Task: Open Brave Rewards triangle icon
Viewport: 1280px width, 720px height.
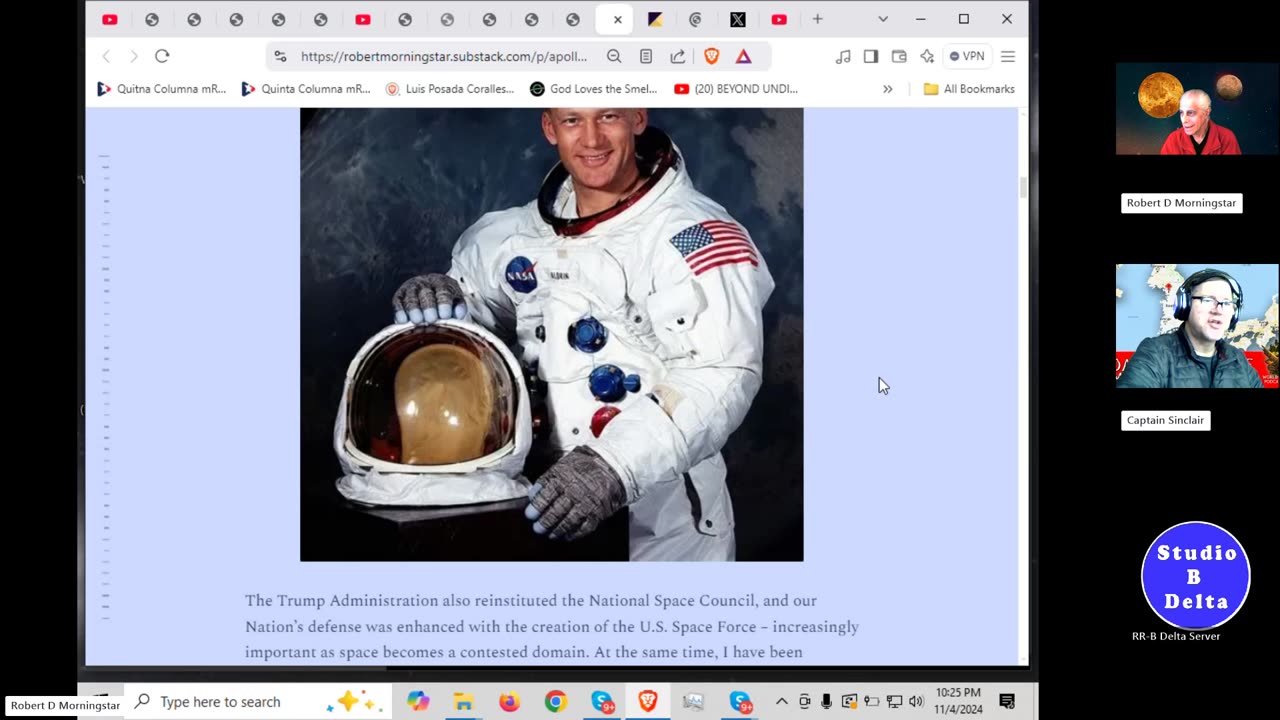Action: pyautogui.click(x=743, y=56)
